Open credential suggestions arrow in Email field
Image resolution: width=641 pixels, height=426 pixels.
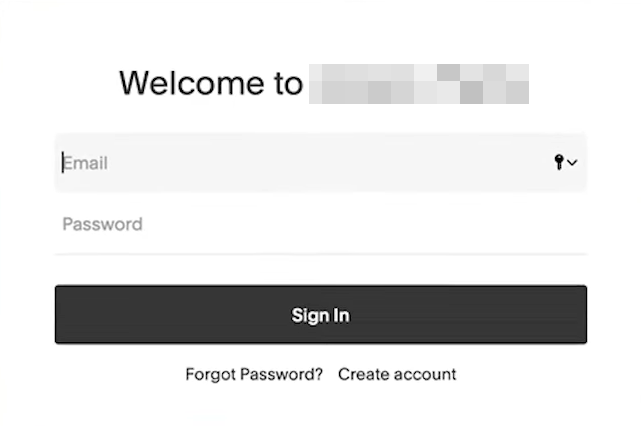click(572, 163)
